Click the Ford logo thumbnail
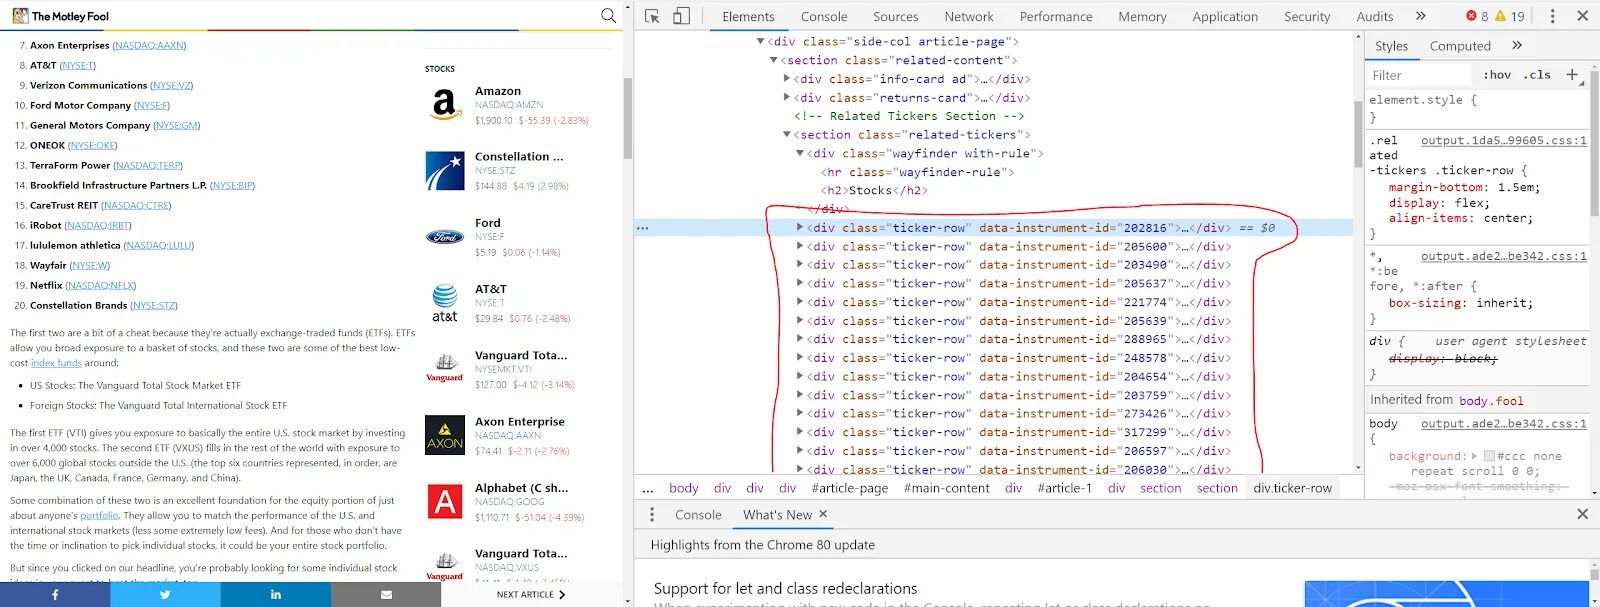1600x607 pixels. (444, 237)
